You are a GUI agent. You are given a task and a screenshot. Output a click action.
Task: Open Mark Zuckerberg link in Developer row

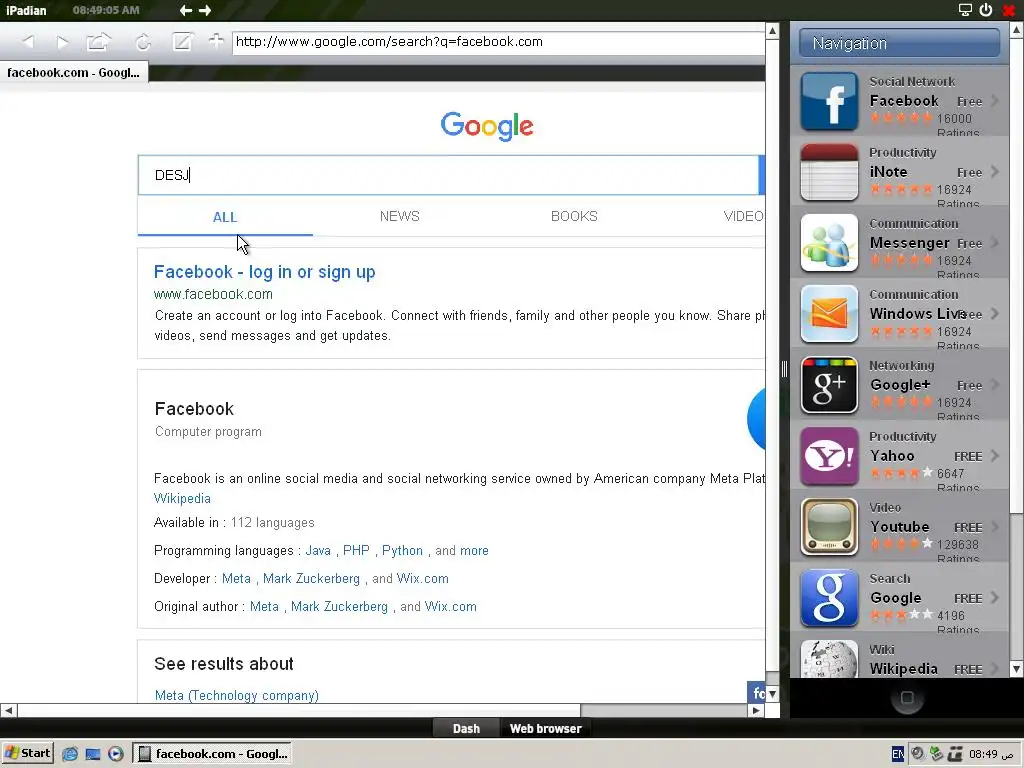point(312,579)
